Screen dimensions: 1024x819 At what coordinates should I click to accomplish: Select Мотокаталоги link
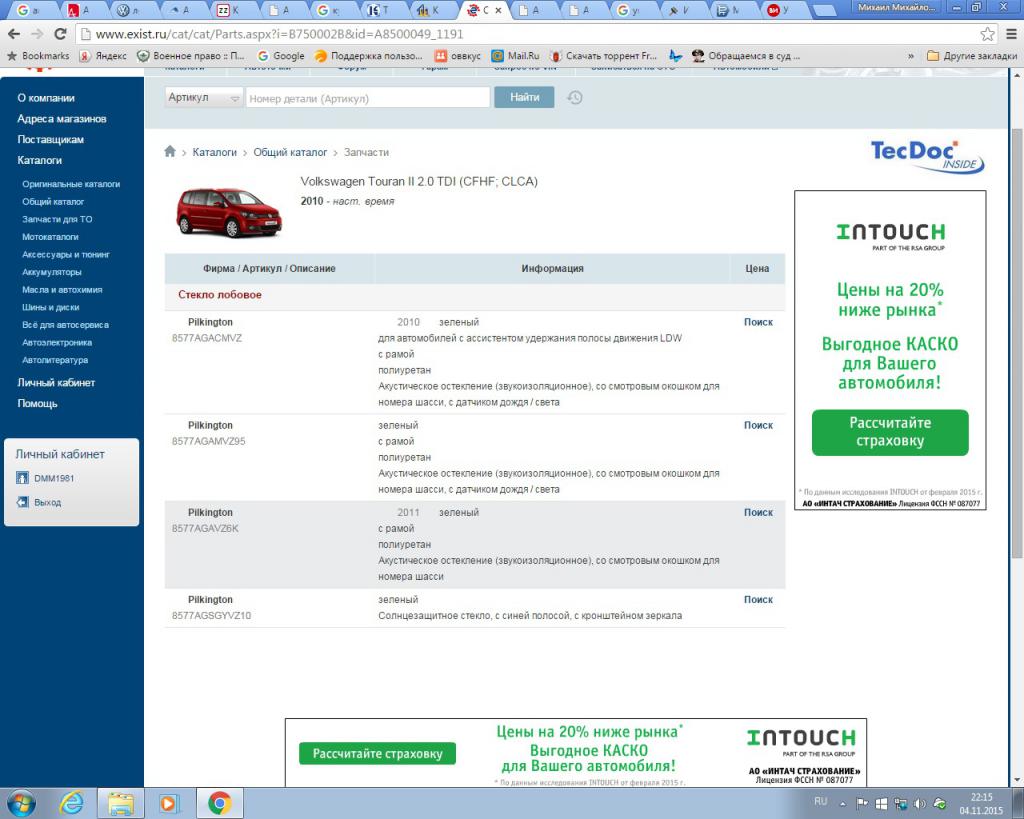[x=50, y=237]
